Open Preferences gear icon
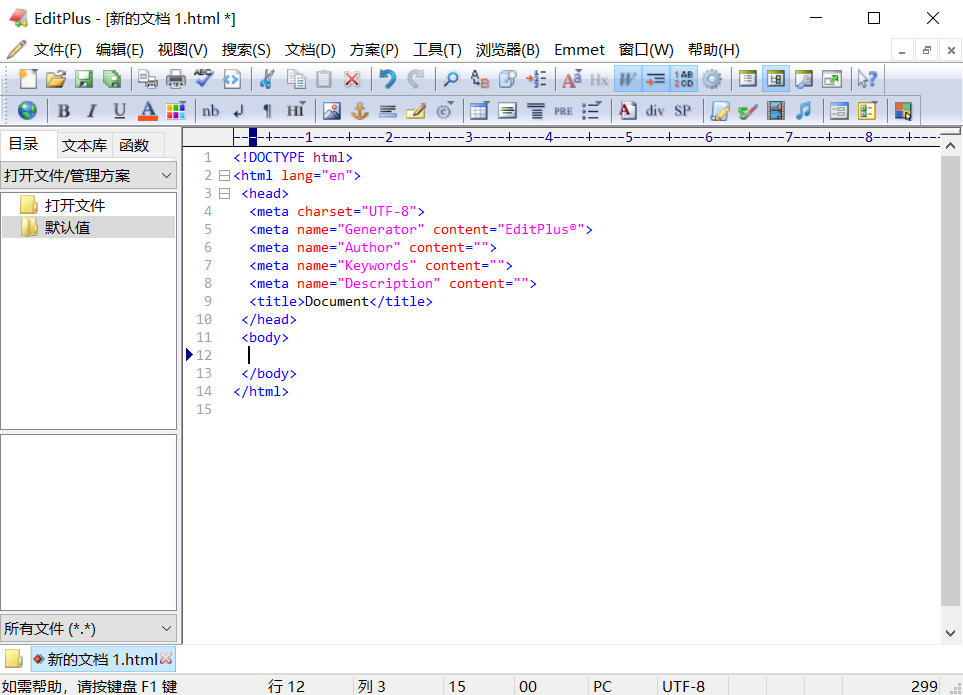 pos(712,79)
